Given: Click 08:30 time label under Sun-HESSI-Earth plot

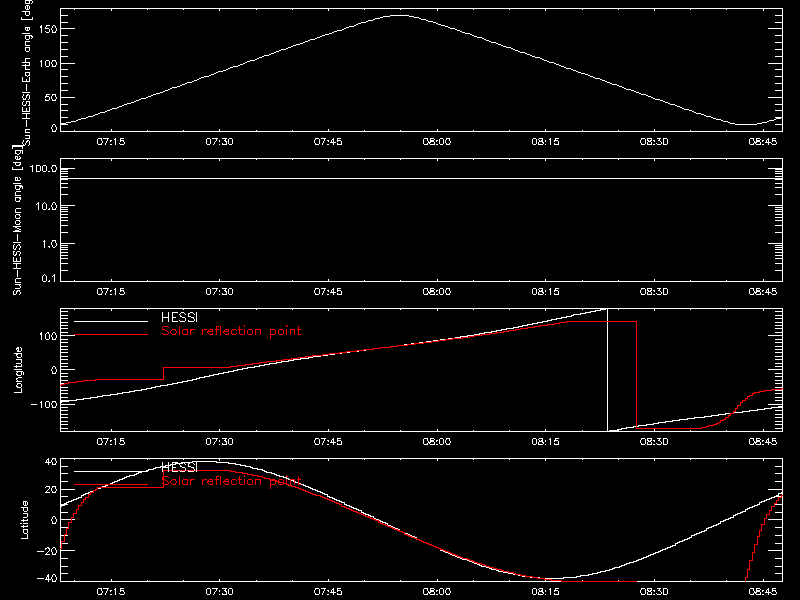Looking at the screenshot, I should (x=654, y=142).
